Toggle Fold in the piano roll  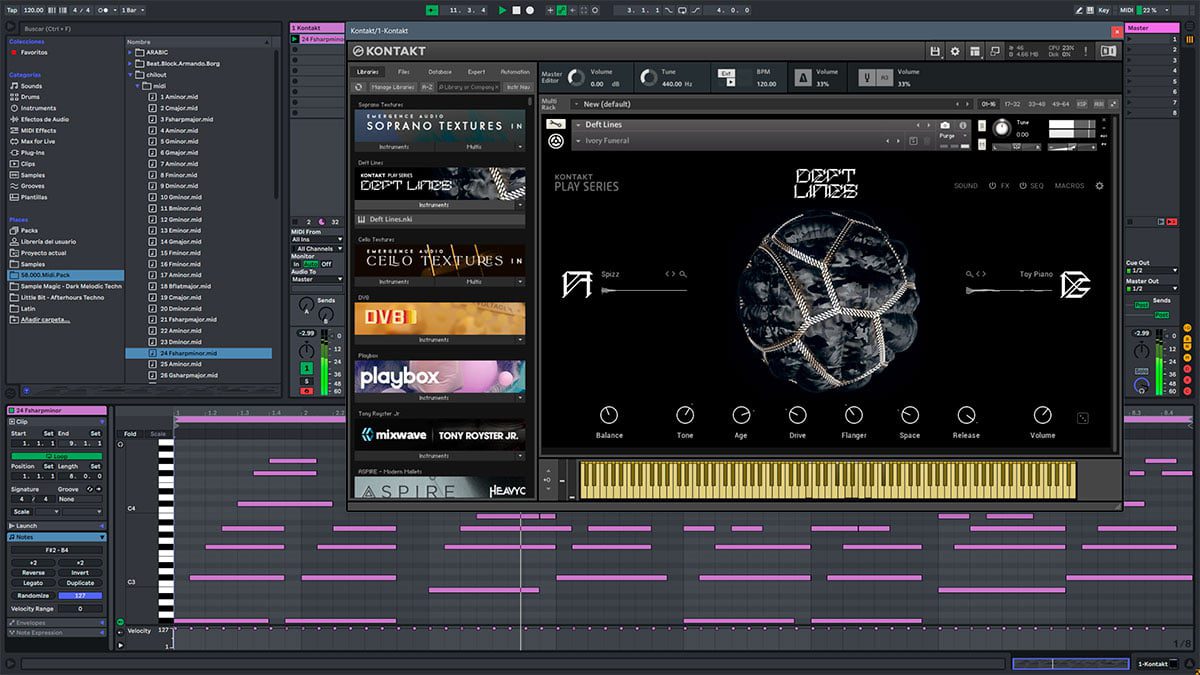pyautogui.click(x=130, y=434)
